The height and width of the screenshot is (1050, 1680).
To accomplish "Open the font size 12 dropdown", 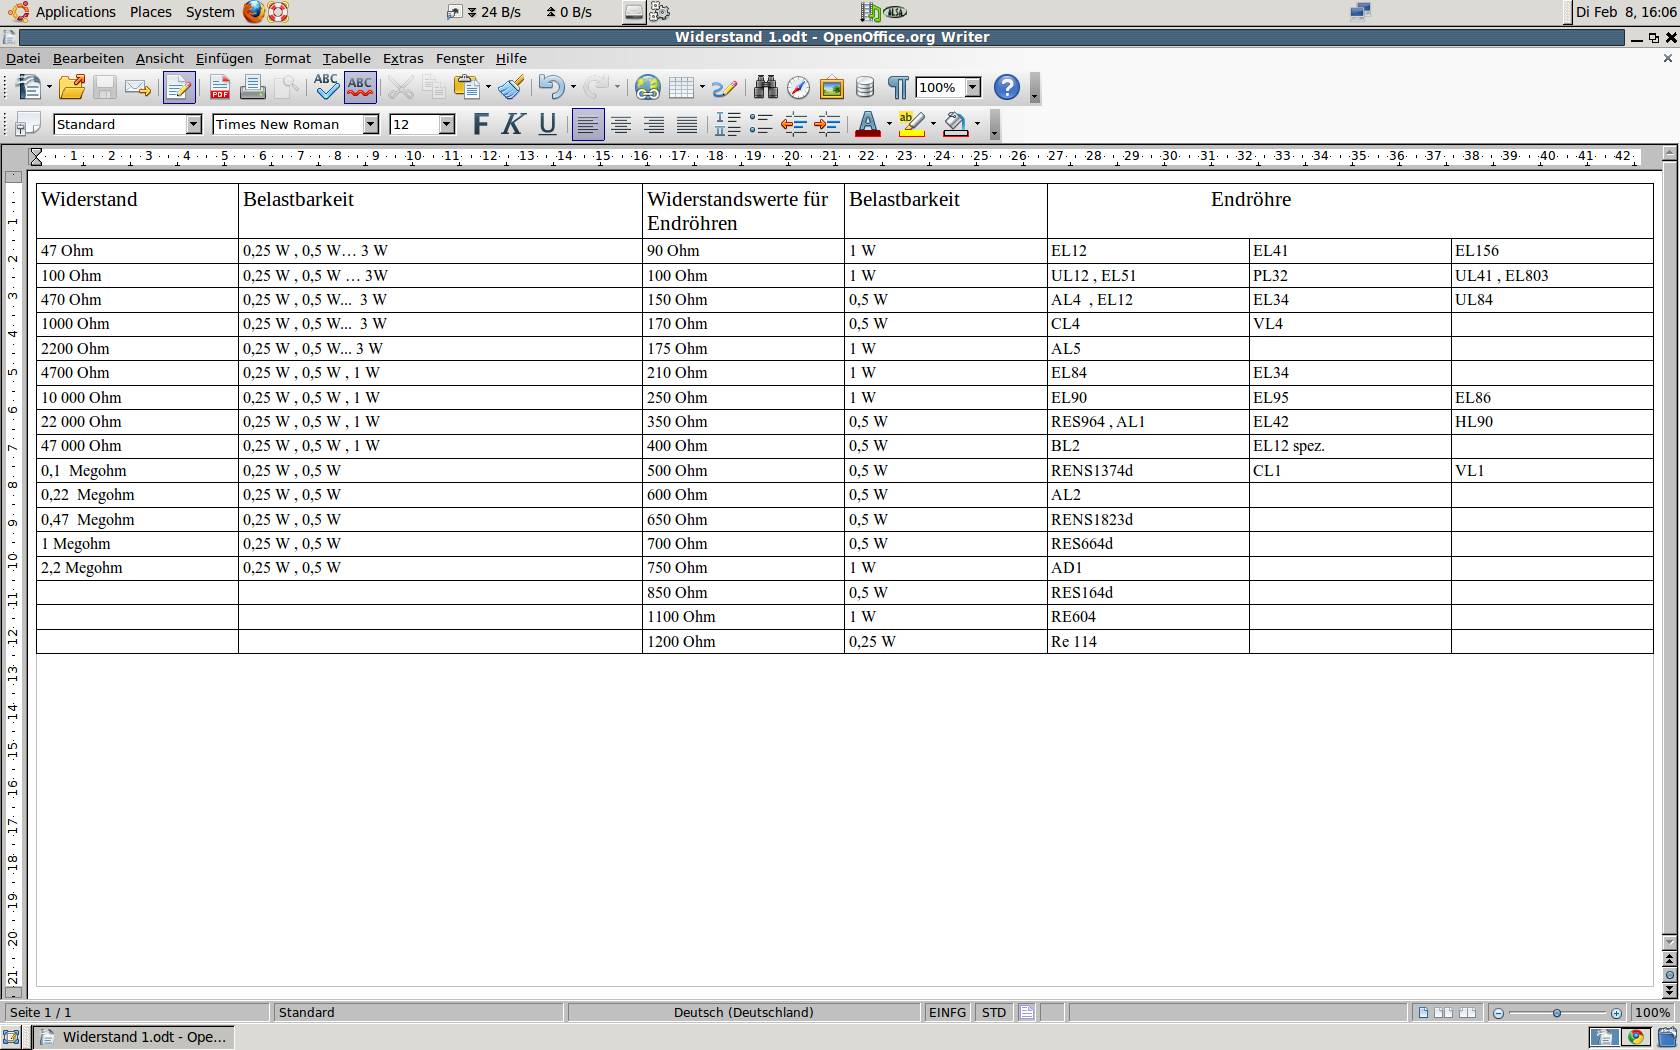I will 447,124.
